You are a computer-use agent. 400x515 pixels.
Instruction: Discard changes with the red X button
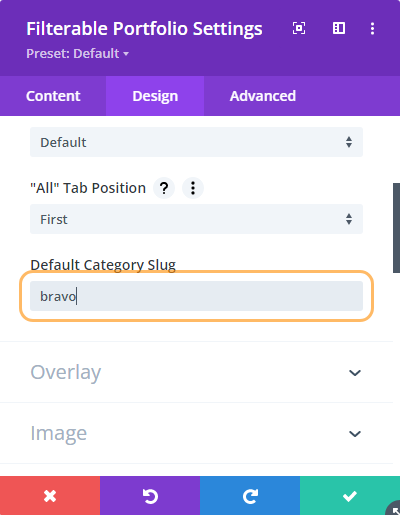(50, 496)
